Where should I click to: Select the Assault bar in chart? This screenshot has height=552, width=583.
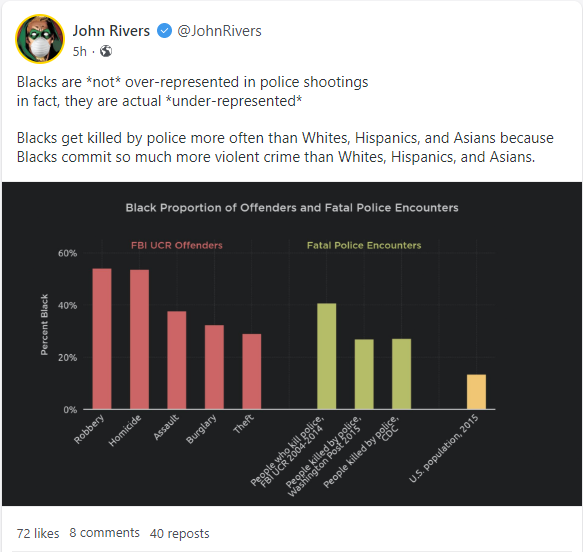[x=177, y=360]
